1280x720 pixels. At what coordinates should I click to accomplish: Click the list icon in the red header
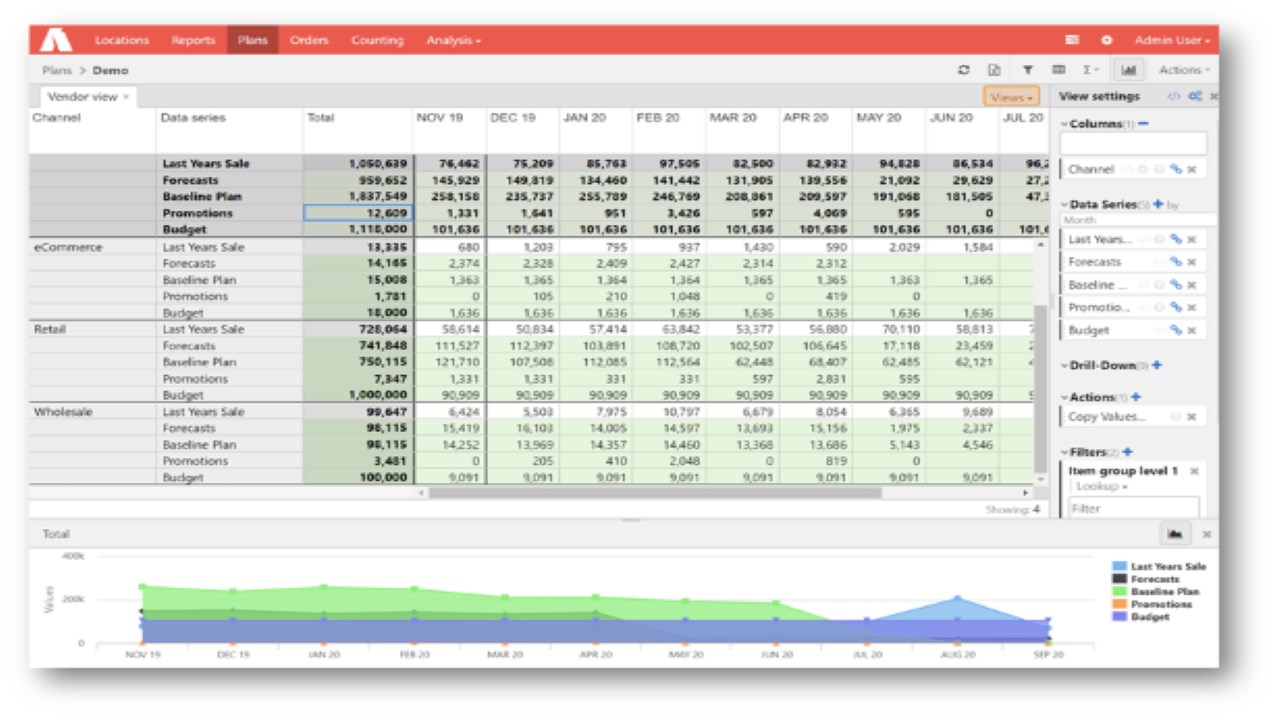1073,40
